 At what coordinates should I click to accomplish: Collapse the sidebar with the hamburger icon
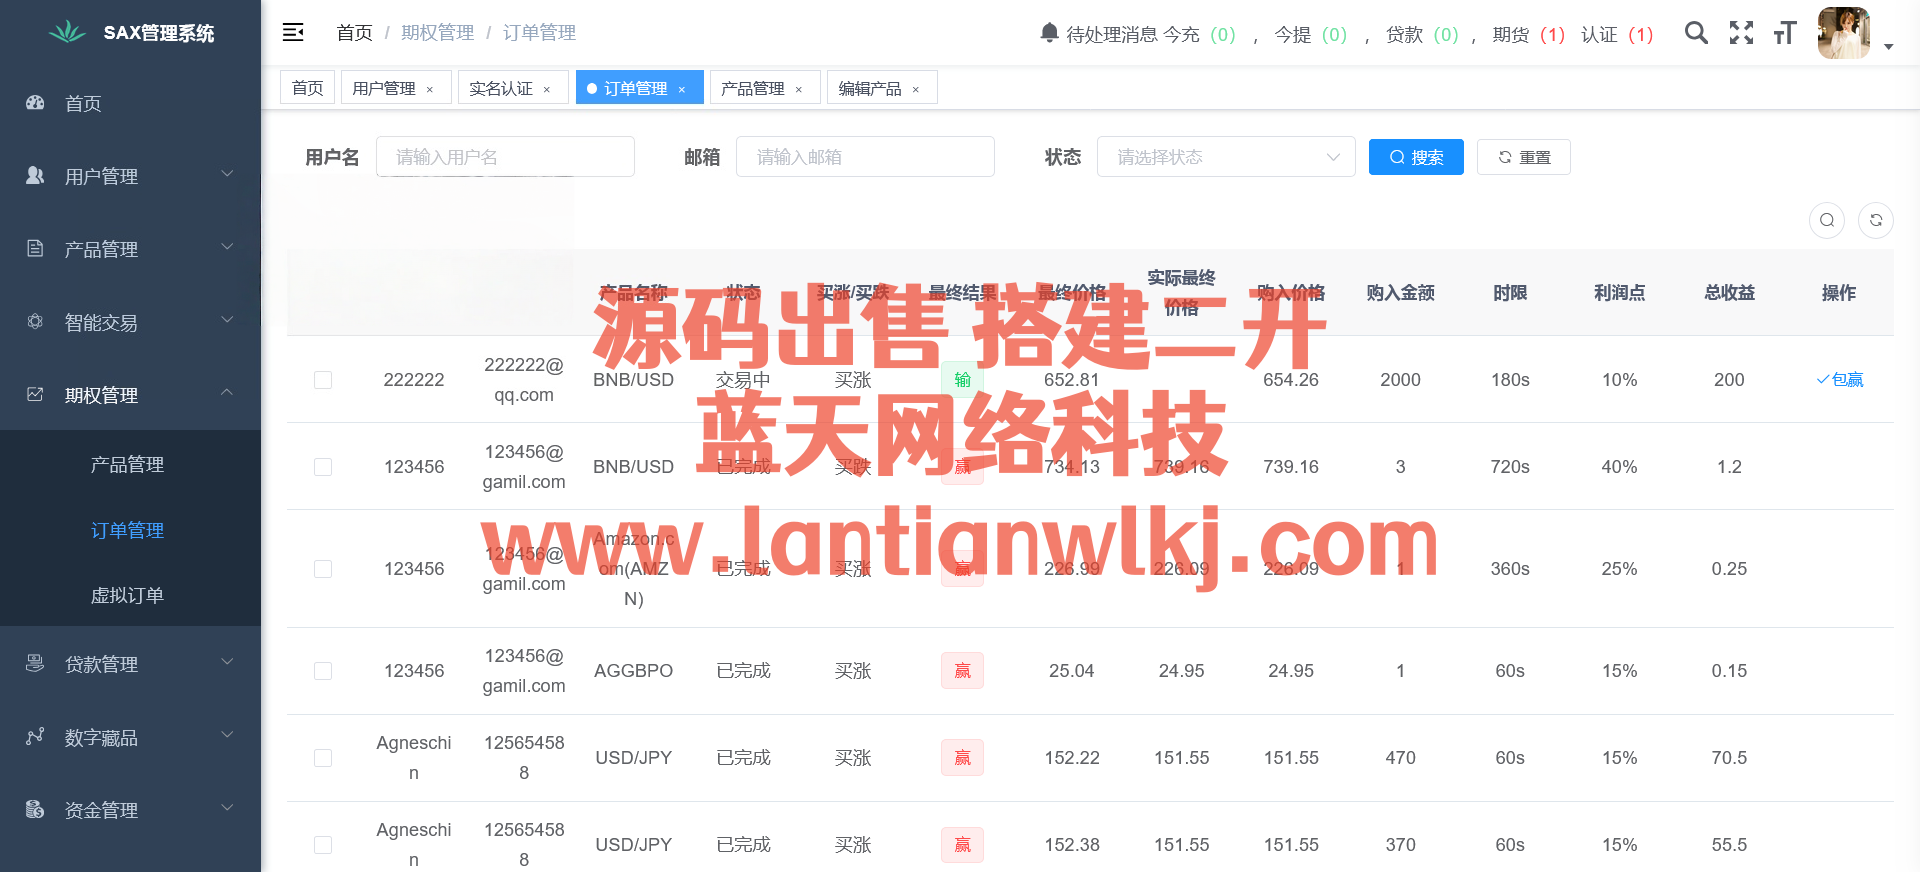[293, 33]
